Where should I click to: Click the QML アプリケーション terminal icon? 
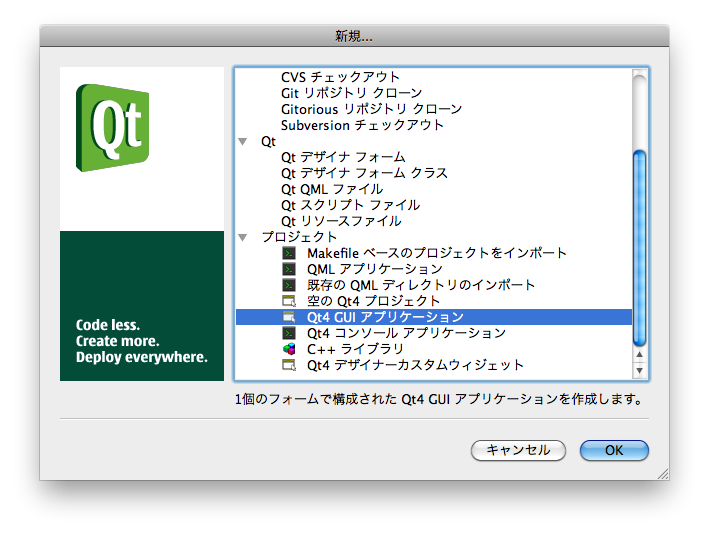click(x=289, y=269)
